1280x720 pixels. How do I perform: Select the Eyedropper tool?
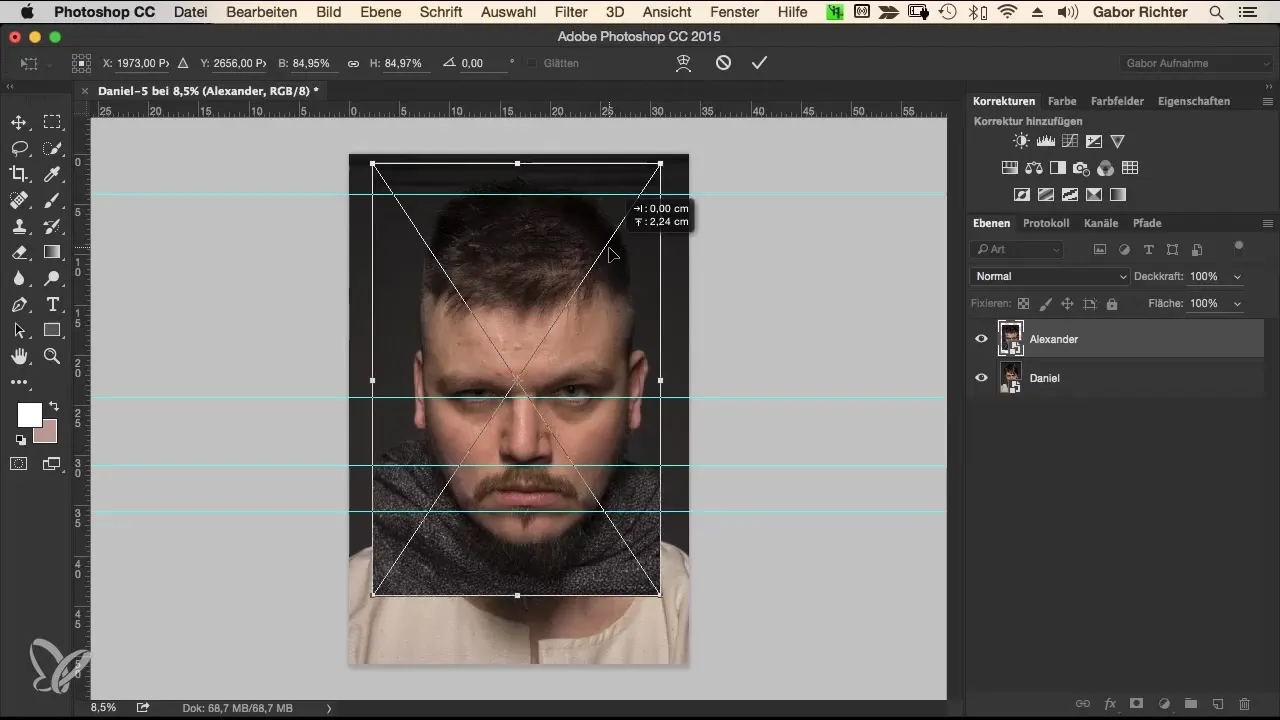tap(52, 174)
